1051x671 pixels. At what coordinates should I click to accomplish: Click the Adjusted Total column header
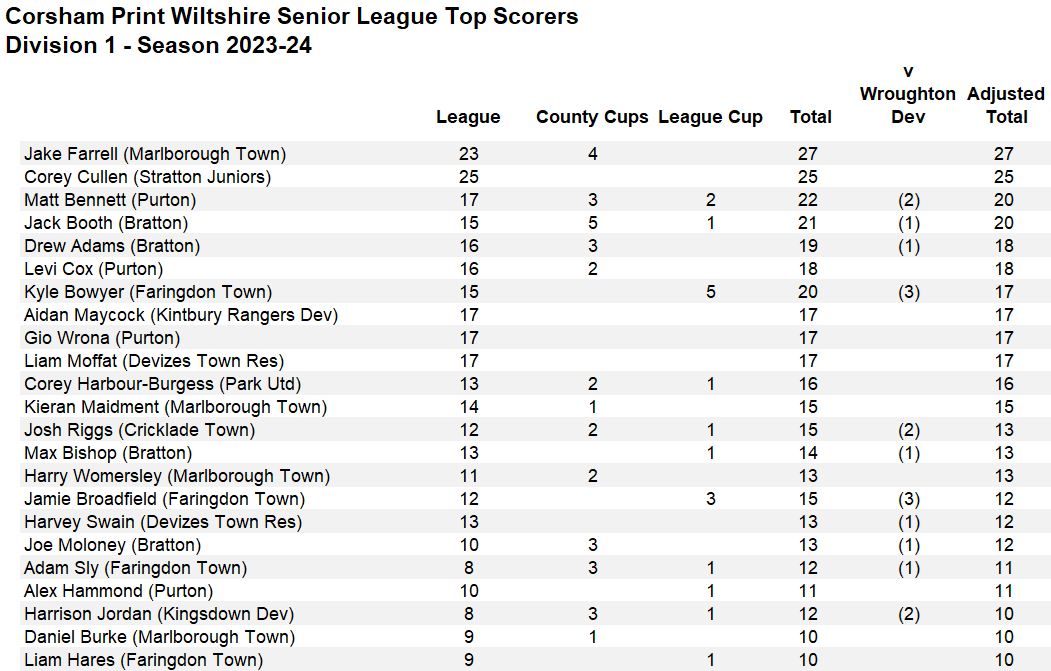point(1005,105)
